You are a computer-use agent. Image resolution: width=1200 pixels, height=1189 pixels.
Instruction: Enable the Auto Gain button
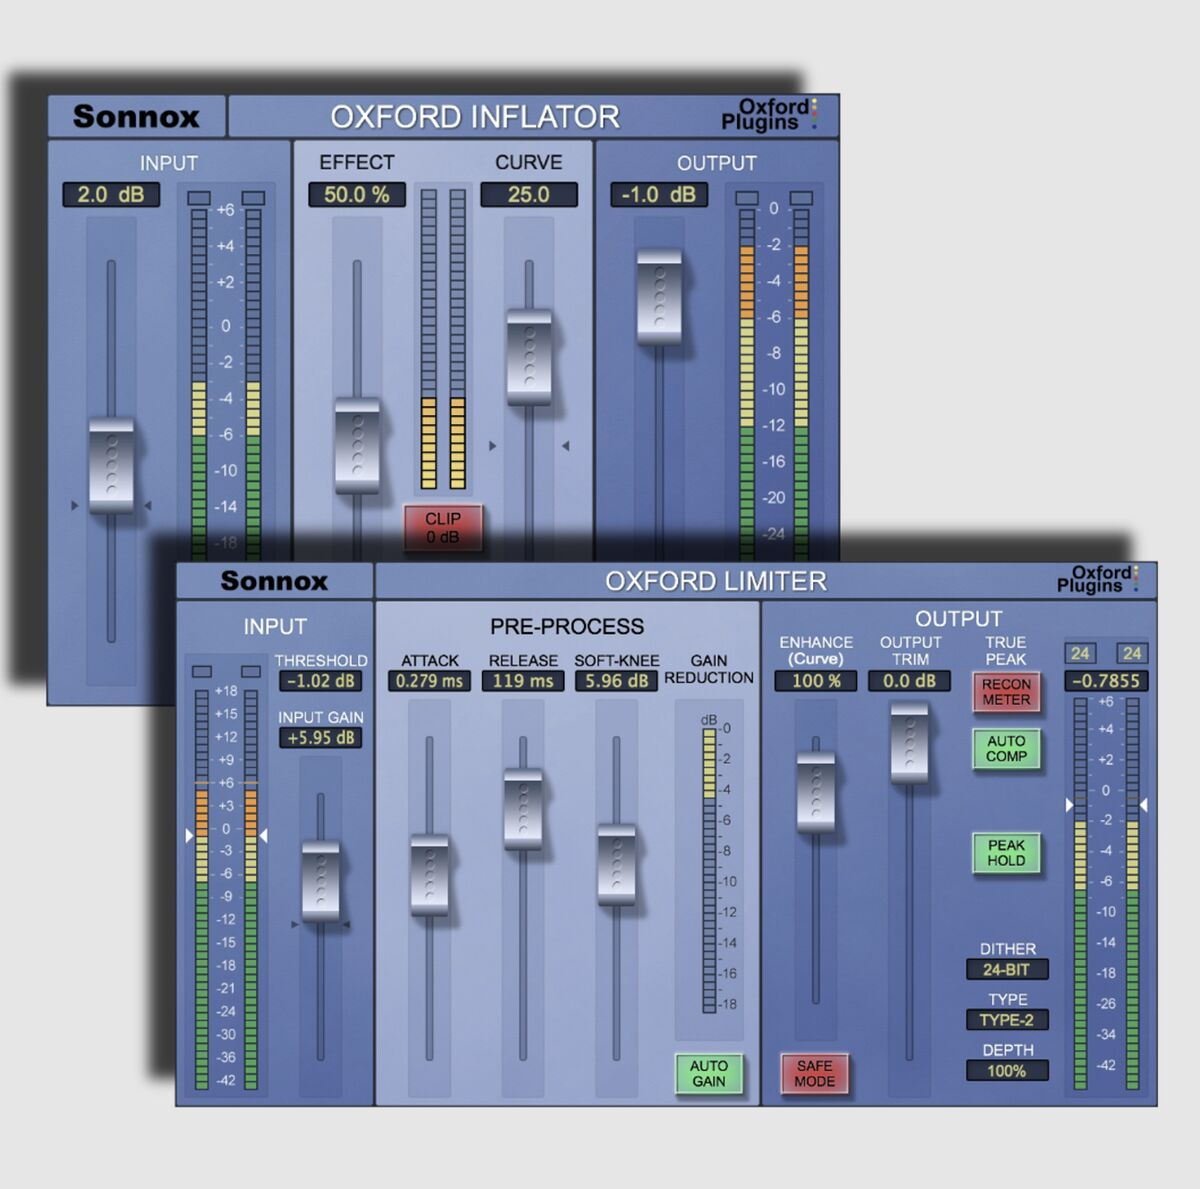708,1073
